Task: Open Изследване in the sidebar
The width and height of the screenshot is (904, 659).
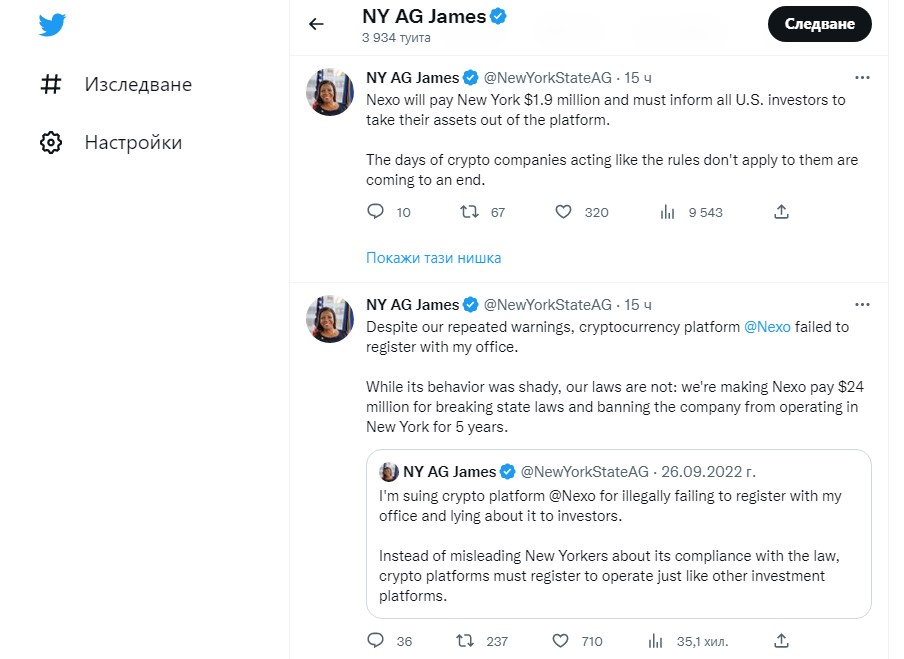Action: (x=138, y=85)
